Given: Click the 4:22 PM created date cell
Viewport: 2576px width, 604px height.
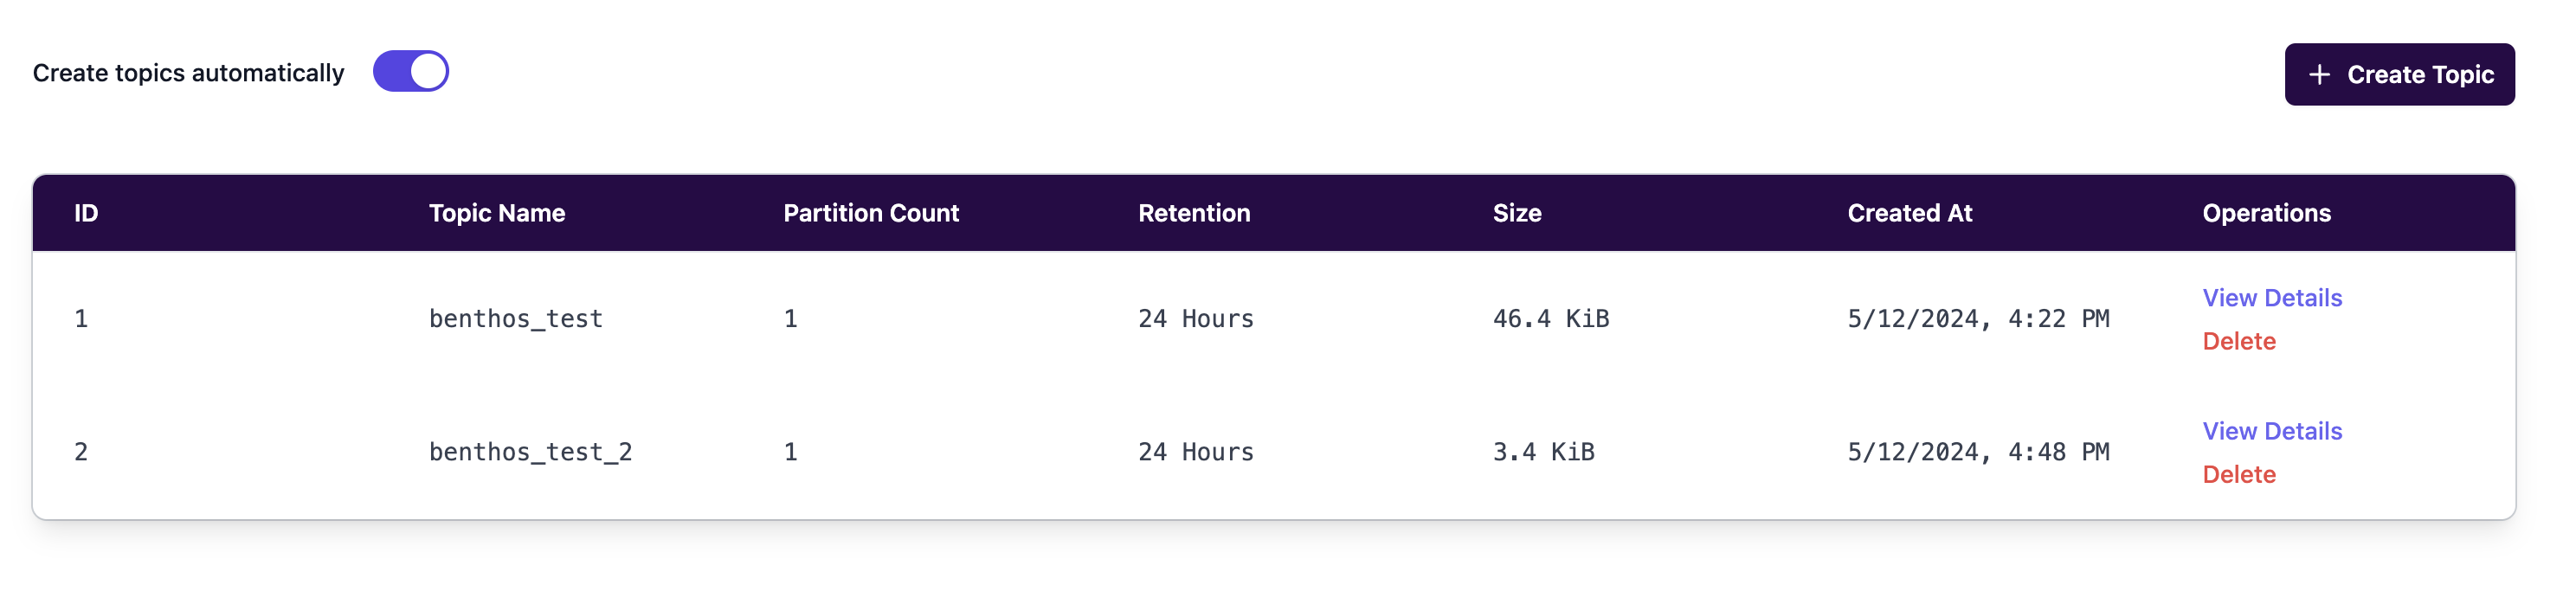Looking at the screenshot, I should [1977, 319].
